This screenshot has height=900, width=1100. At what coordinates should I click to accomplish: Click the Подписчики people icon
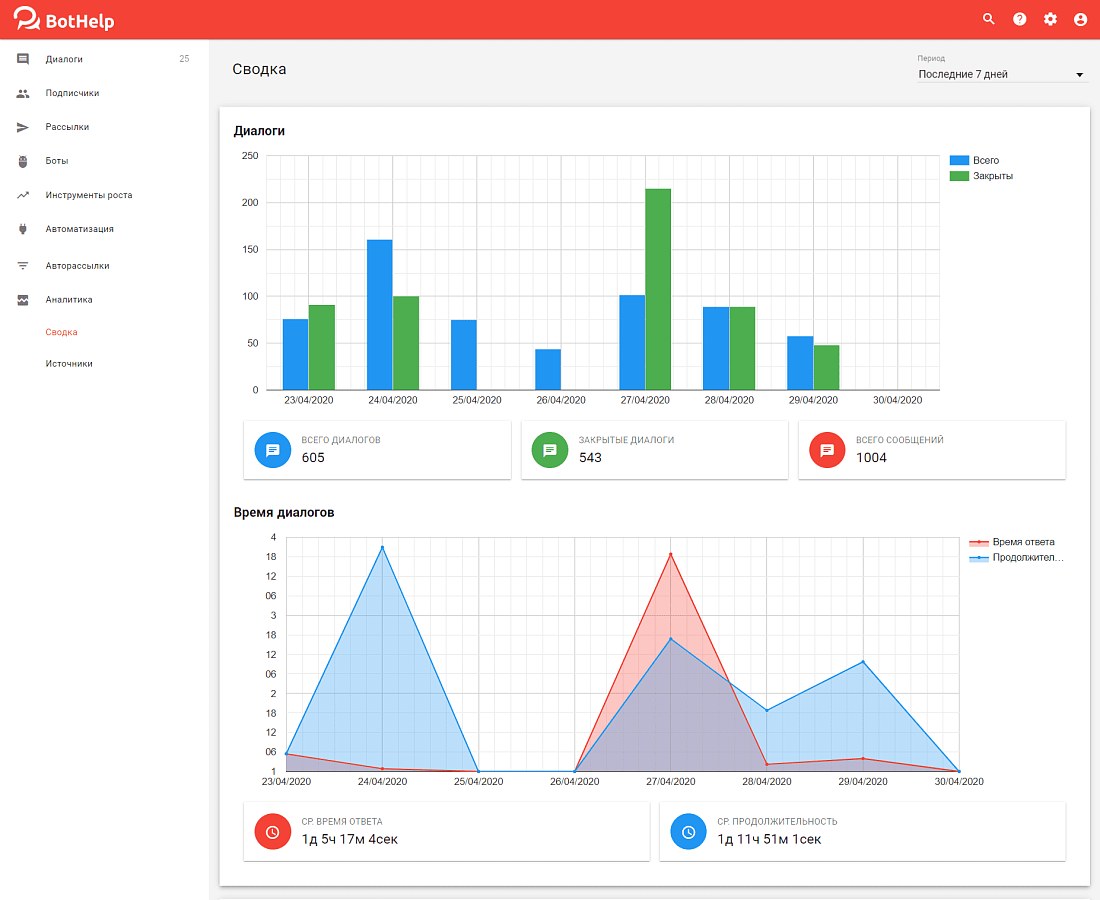tap(23, 93)
